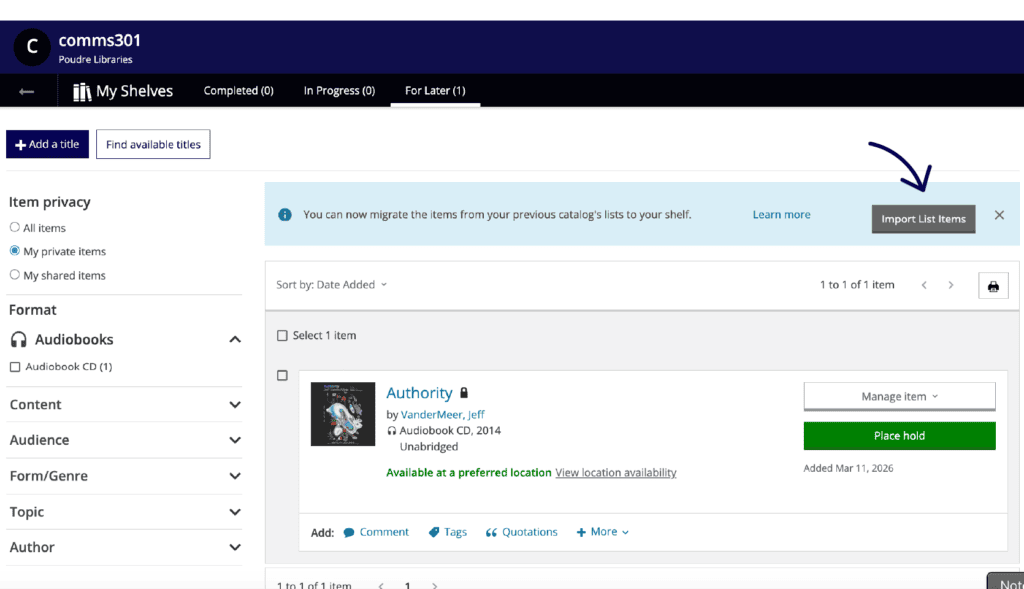The width and height of the screenshot is (1024, 589).
Task: Open the Sort by Date Added dropdown
Action: click(331, 285)
